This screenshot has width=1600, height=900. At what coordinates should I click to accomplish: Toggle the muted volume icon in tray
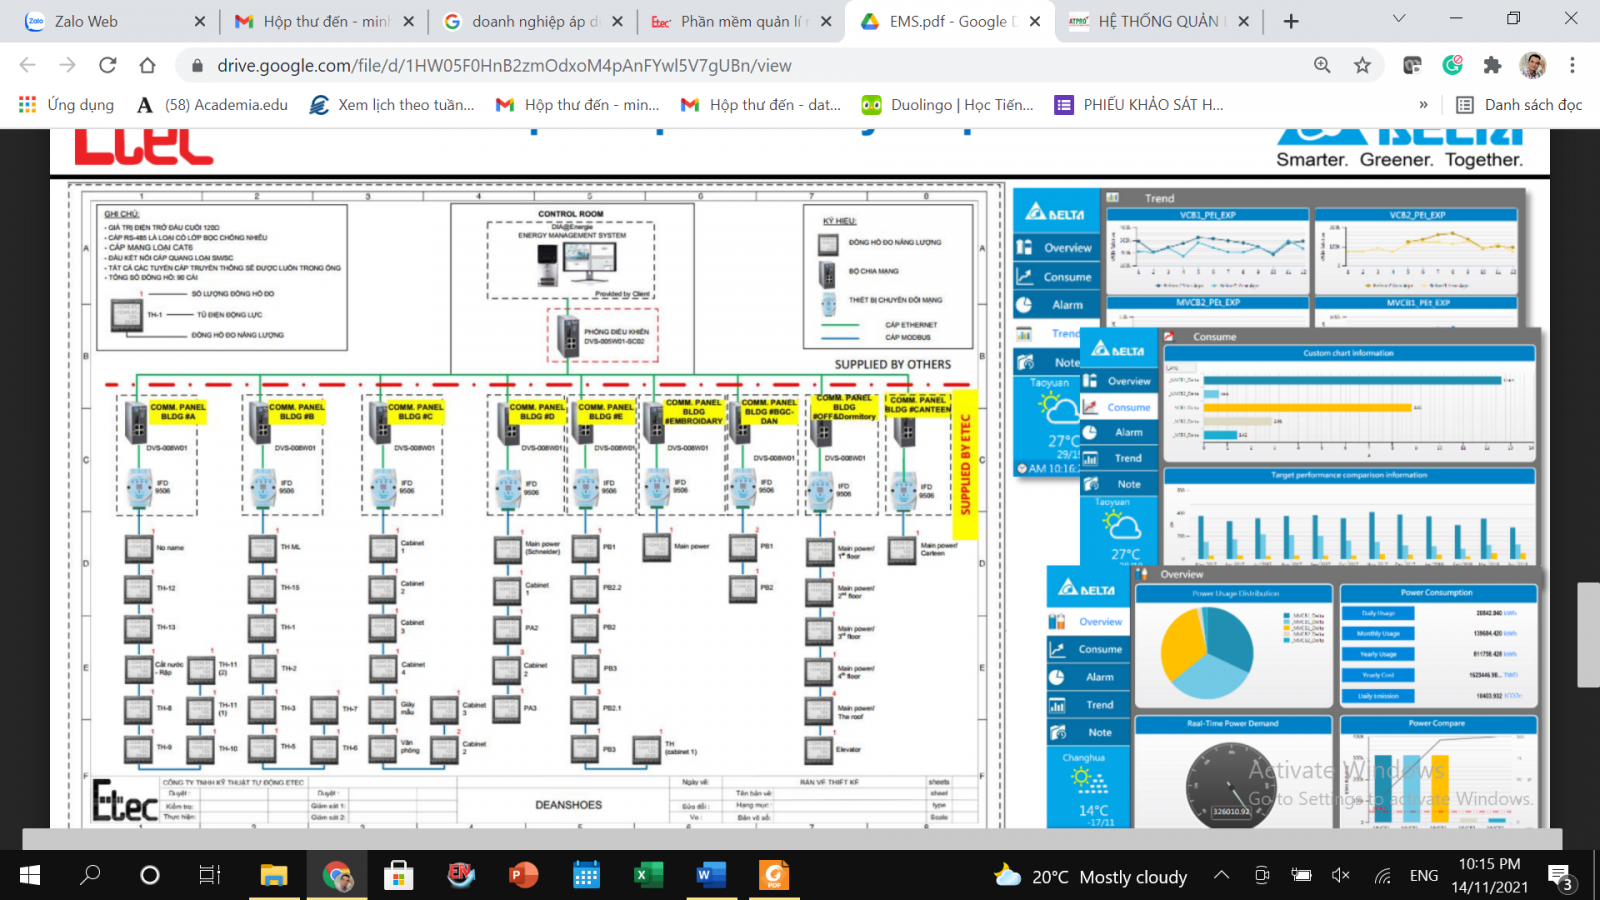pos(1341,876)
